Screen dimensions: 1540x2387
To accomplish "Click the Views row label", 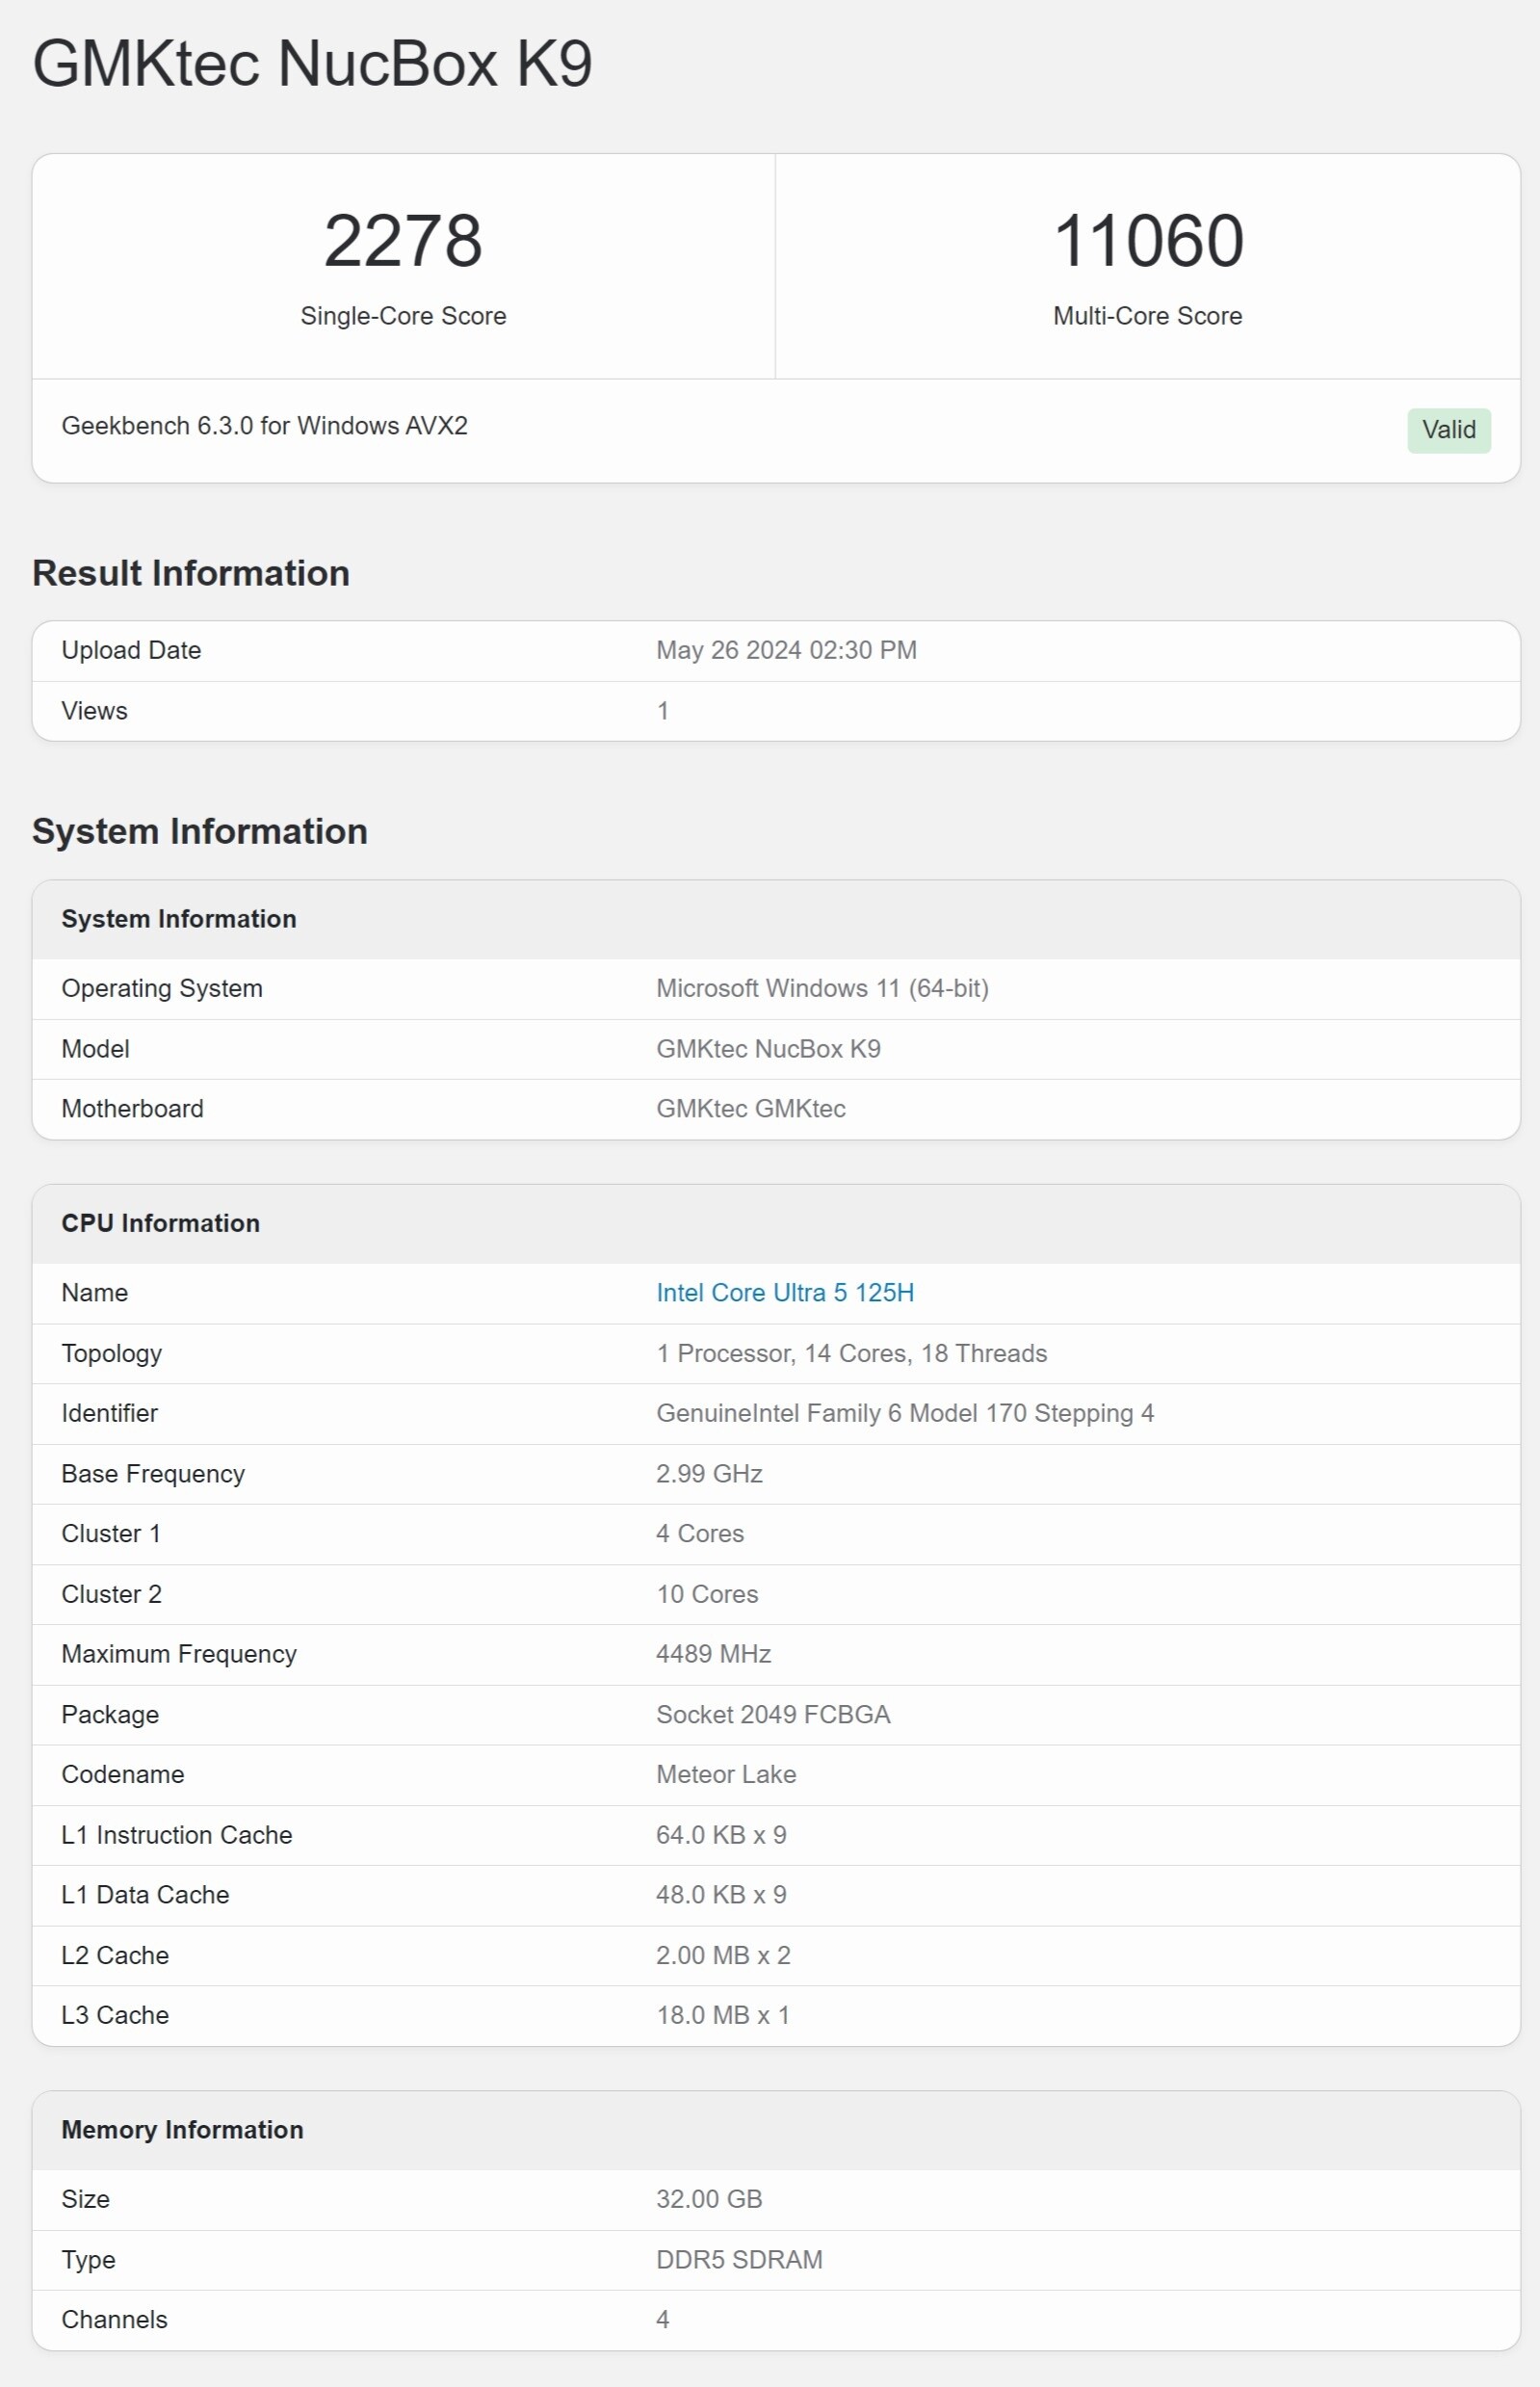I will [x=94, y=711].
